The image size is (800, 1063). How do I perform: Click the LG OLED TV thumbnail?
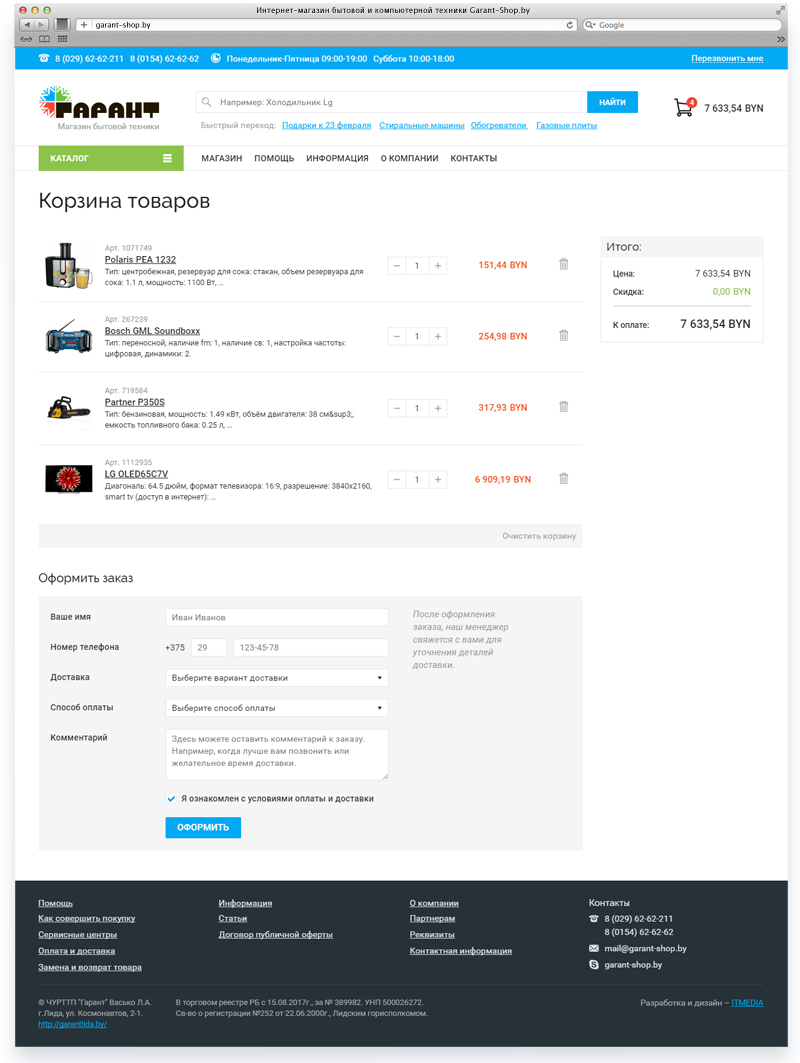click(68, 479)
